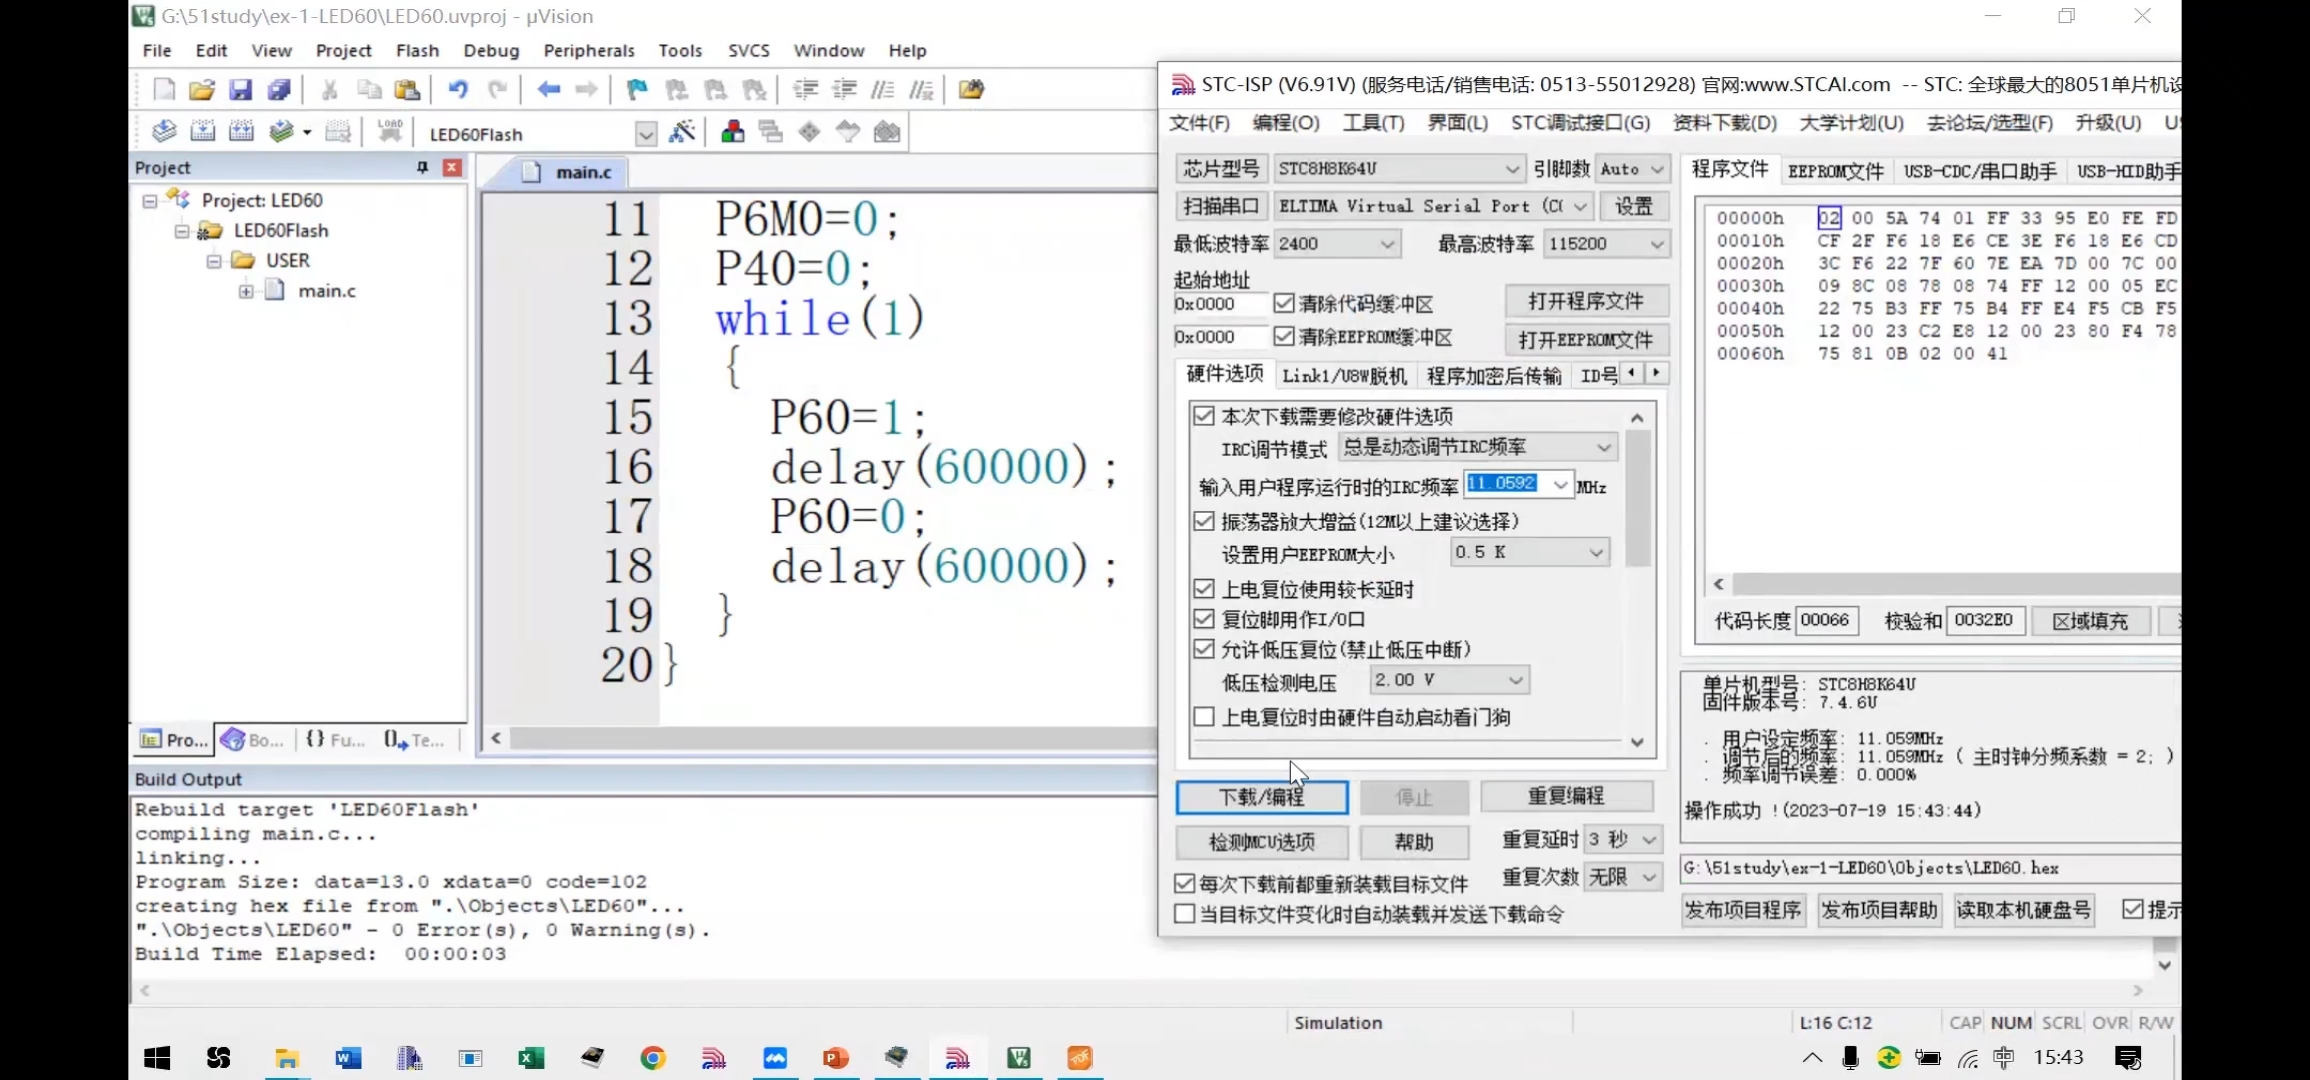This screenshot has height=1080, width=2310.
Task: Click the Download LOAD icon in toolbar
Action: 389,132
